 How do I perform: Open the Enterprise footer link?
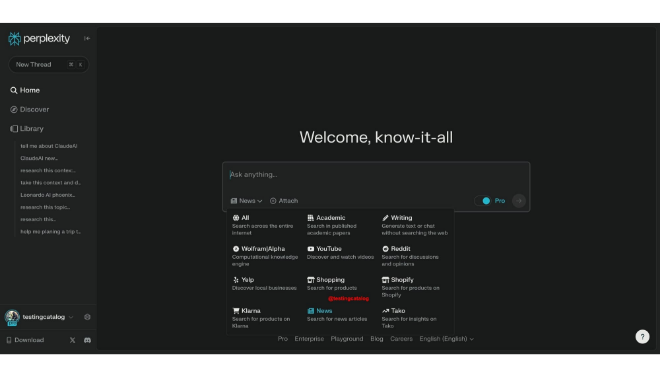pyautogui.click(x=309, y=339)
